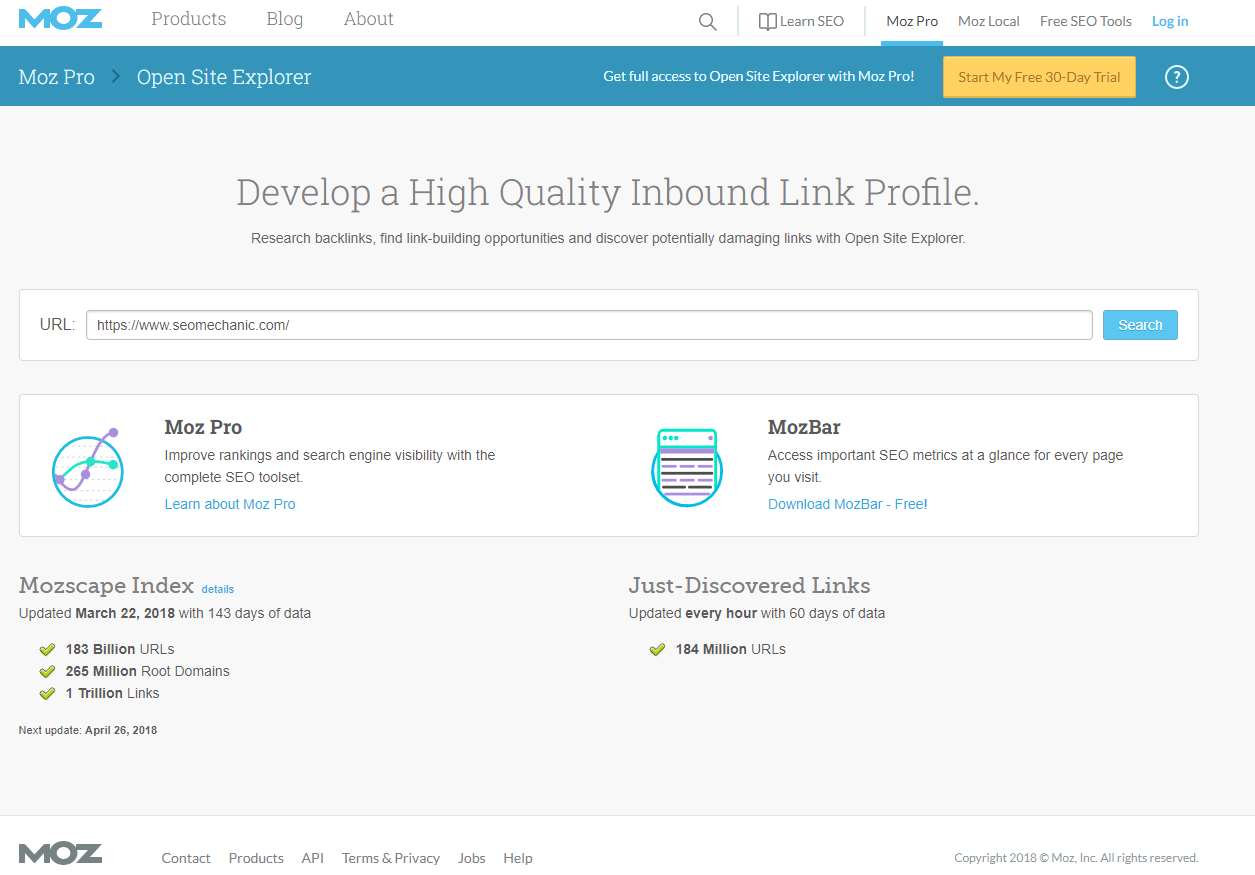
Task: Click Next update: April 26, 2018 text
Action: point(88,730)
